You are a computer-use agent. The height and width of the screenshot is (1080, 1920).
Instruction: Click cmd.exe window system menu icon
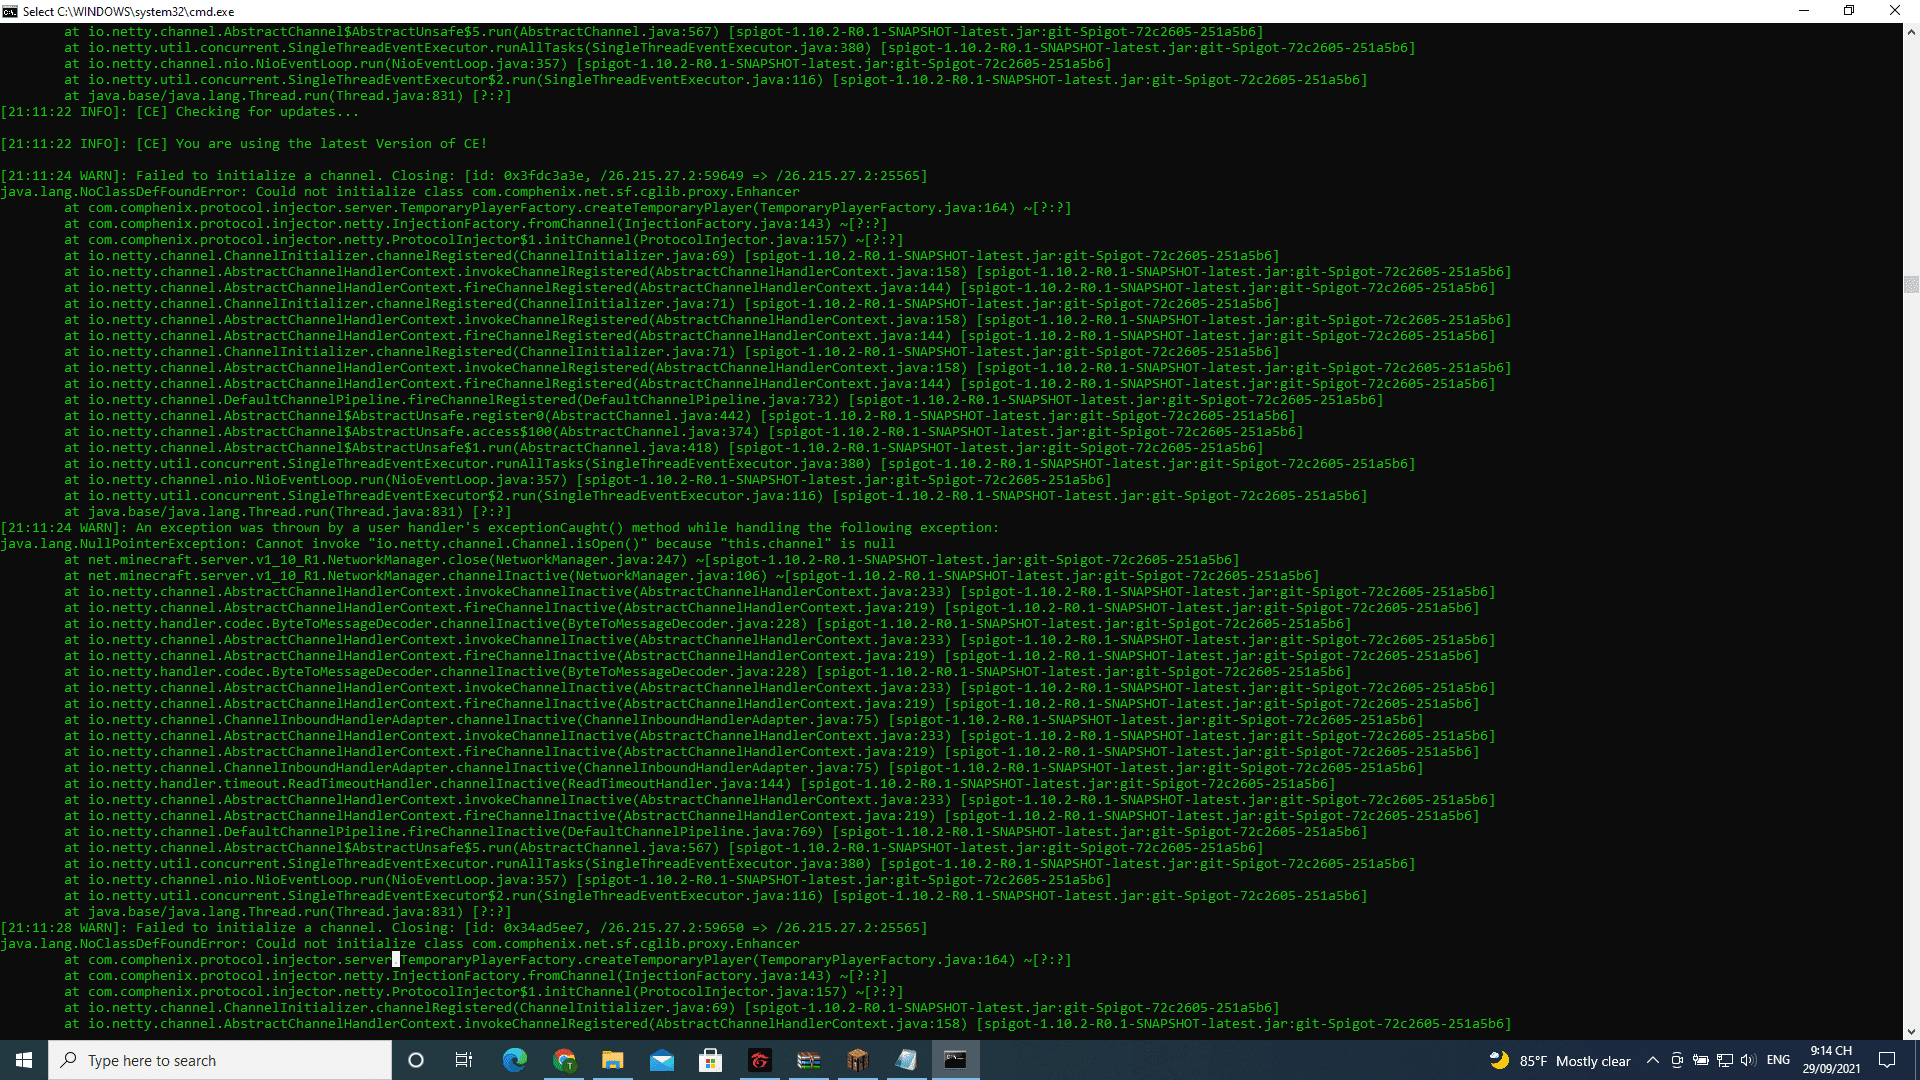10,11
